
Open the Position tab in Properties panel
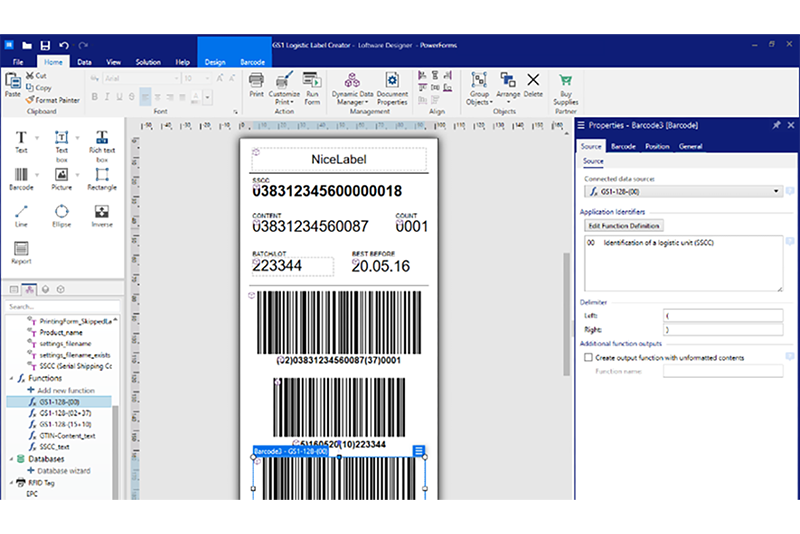[657, 146]
